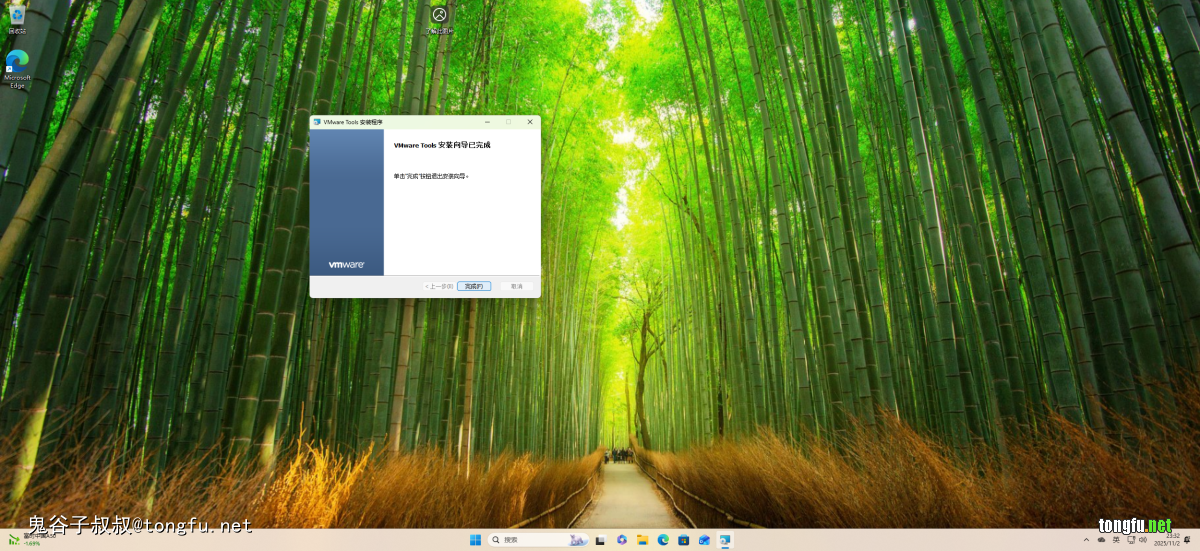Open Task View from the taskbar
Screen dimensions: 1200x551
click(x=600, y=540)
